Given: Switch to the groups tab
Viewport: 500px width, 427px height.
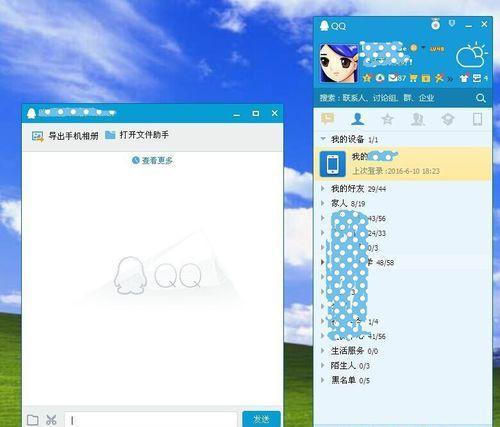Looking at the screenshot, I should tap(417, 119).
